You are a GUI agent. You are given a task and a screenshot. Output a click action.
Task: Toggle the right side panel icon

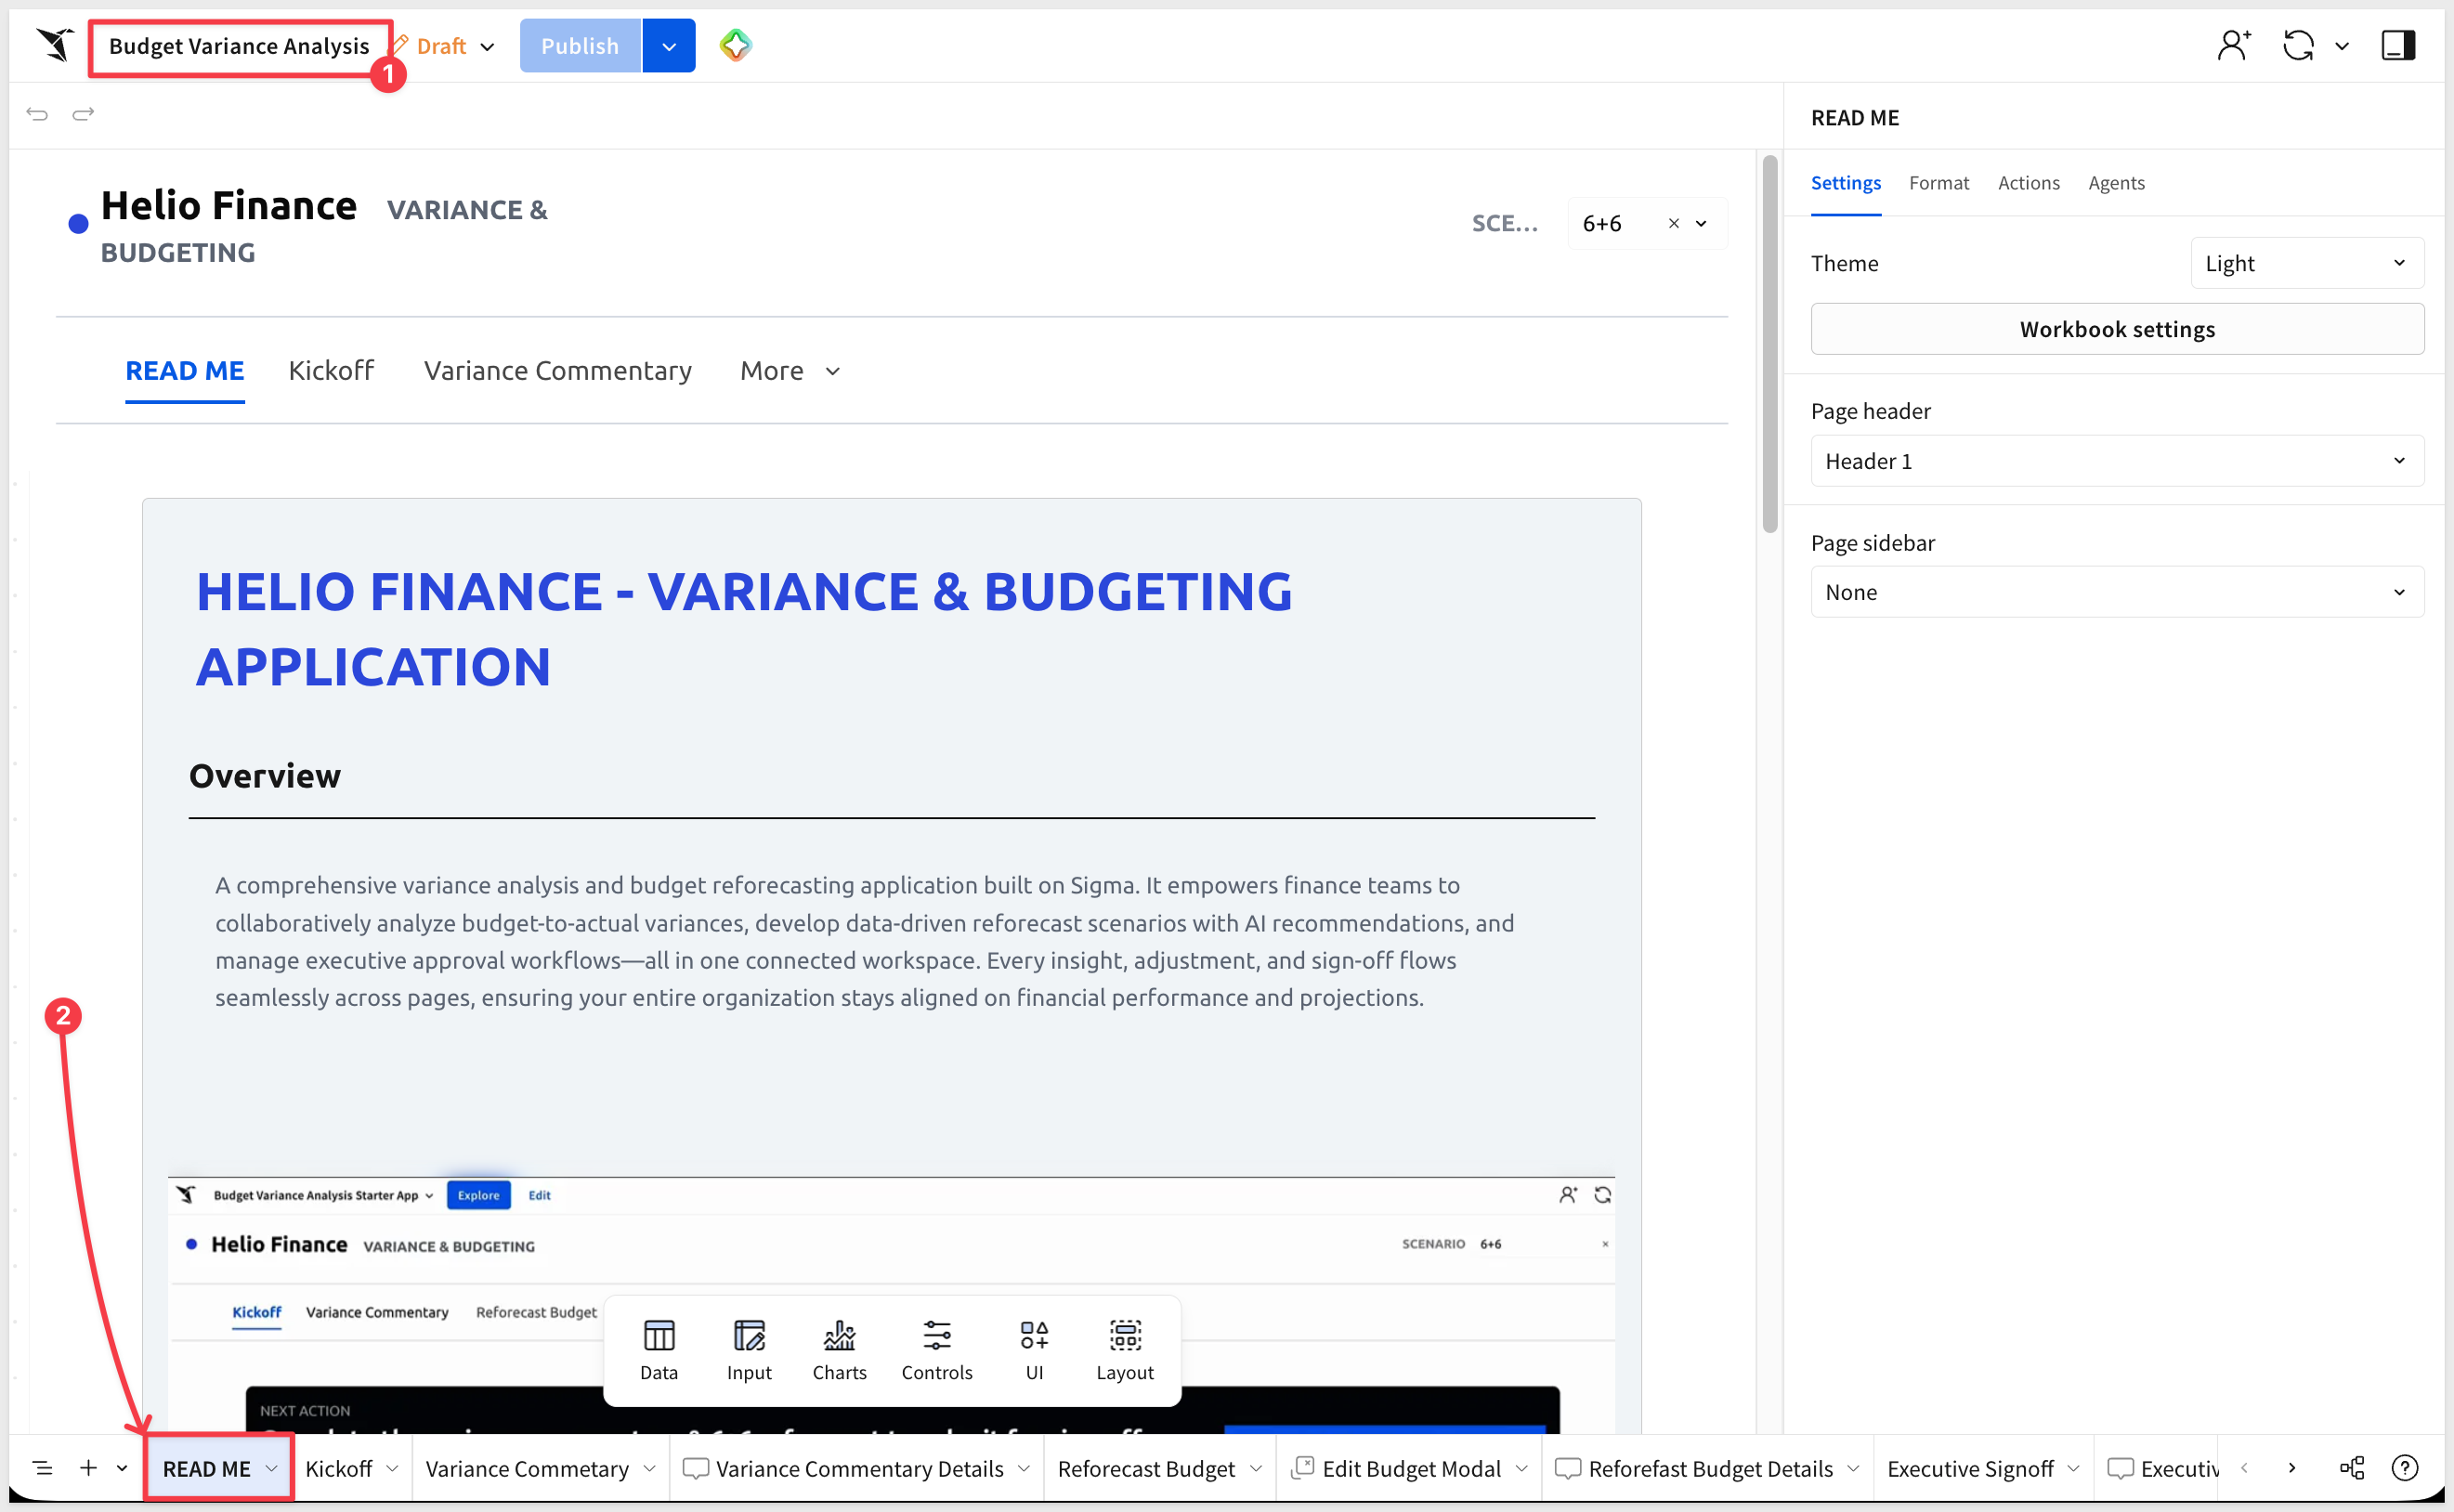2398,45
